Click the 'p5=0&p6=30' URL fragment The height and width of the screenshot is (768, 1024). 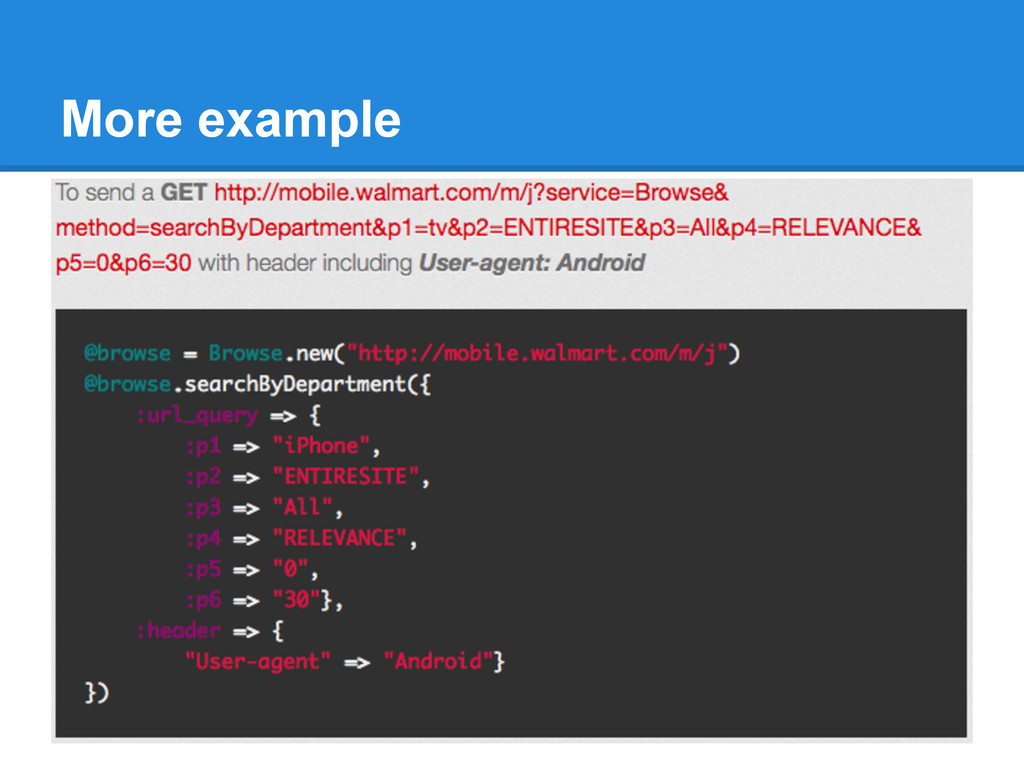tap(123, 263)
